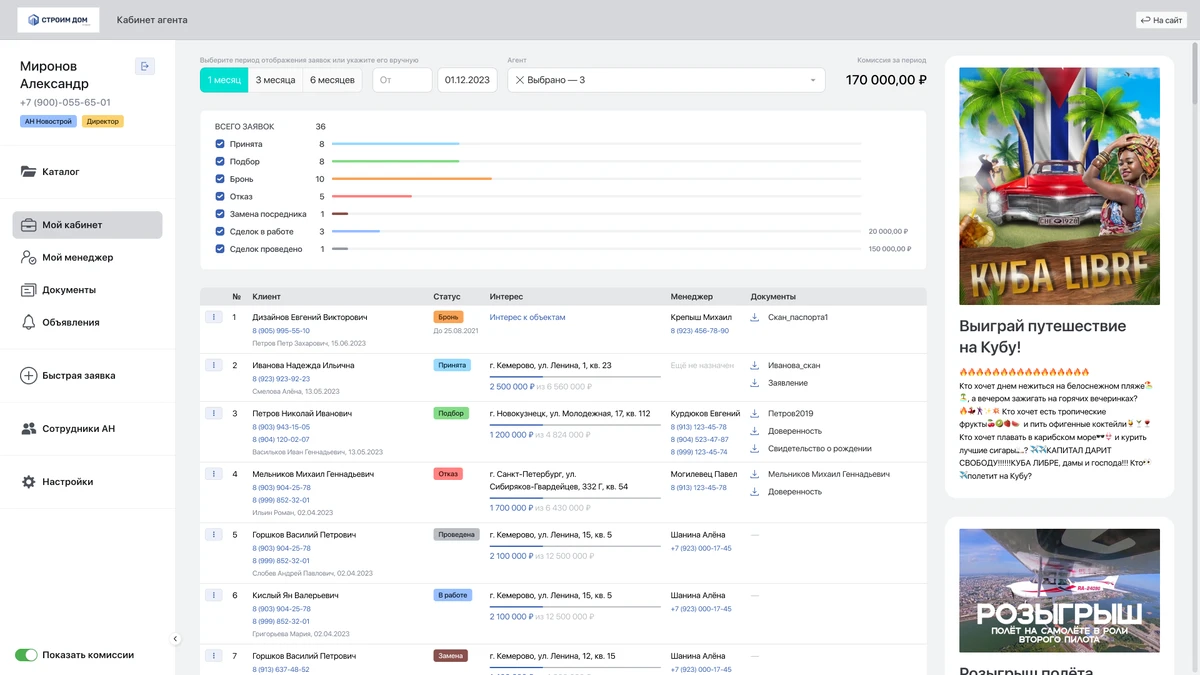
Task: Click the logout icon next to user name
Action: point(145,67)
